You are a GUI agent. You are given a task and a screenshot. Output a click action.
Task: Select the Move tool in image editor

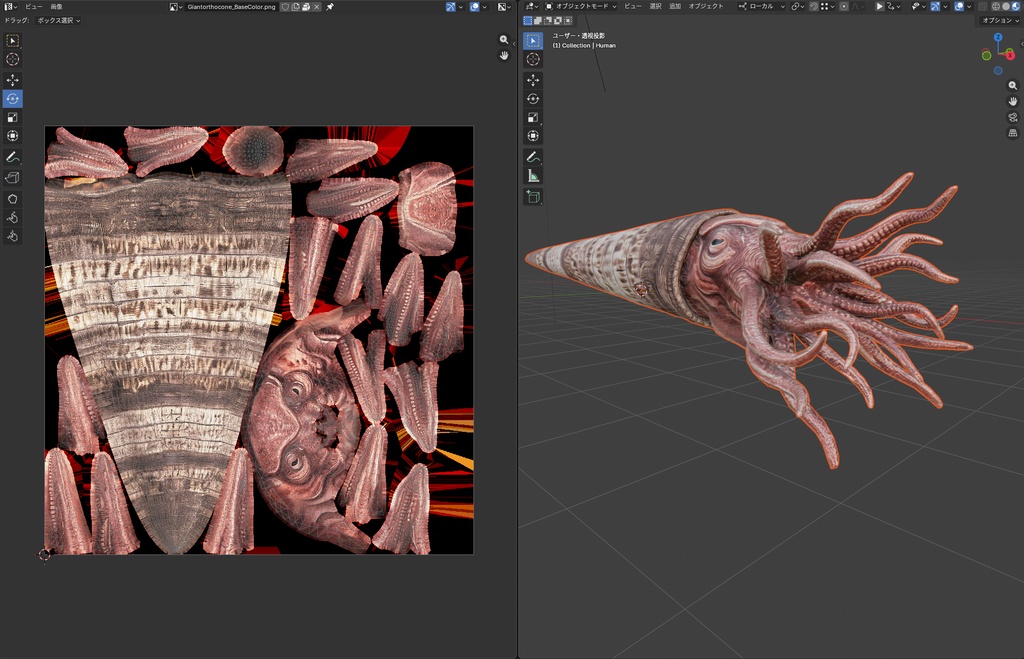click(x=12, y=80)
